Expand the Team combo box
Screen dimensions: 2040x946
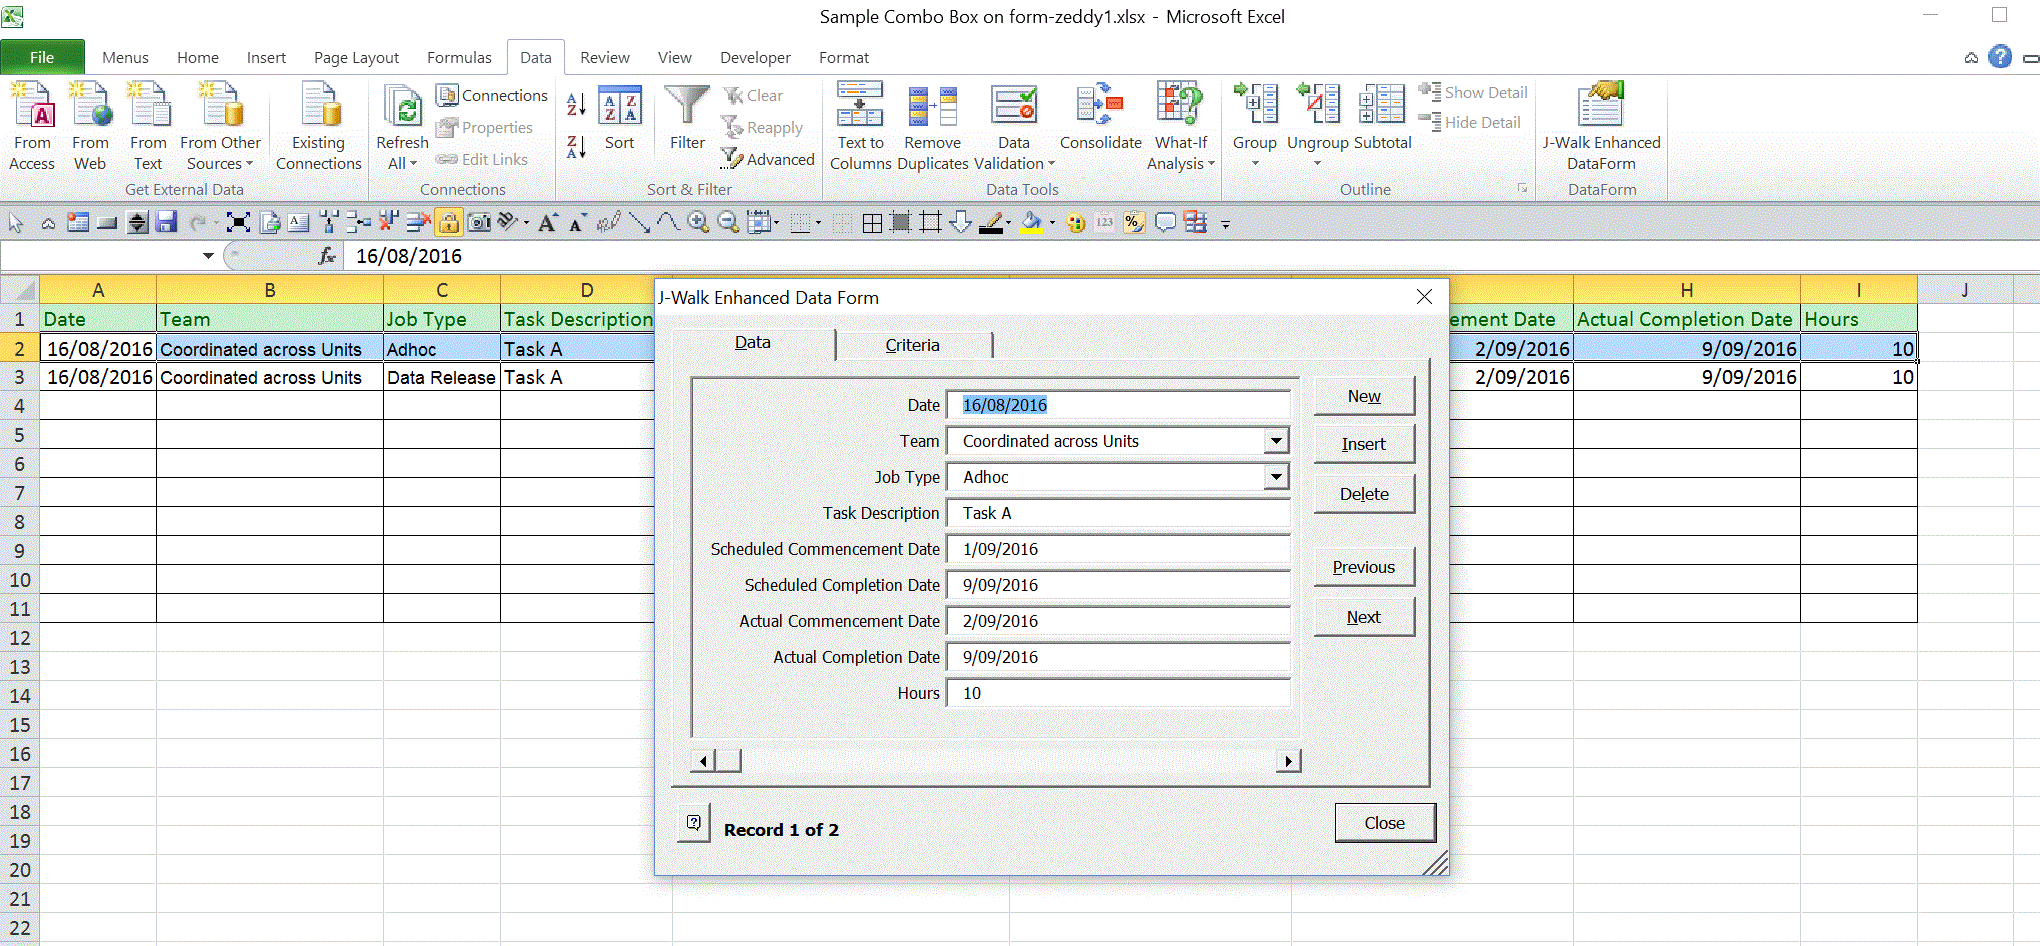coord(1275,441)
